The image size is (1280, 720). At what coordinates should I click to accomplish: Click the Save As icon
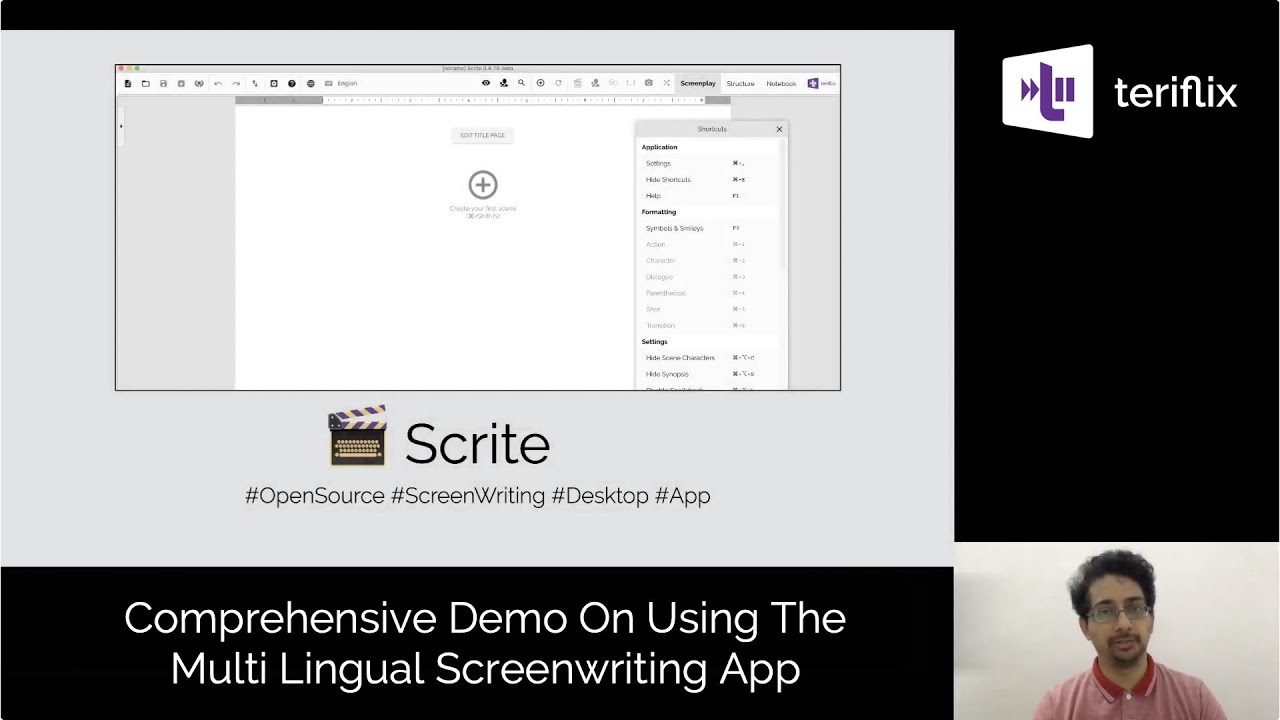coord(181,83)
